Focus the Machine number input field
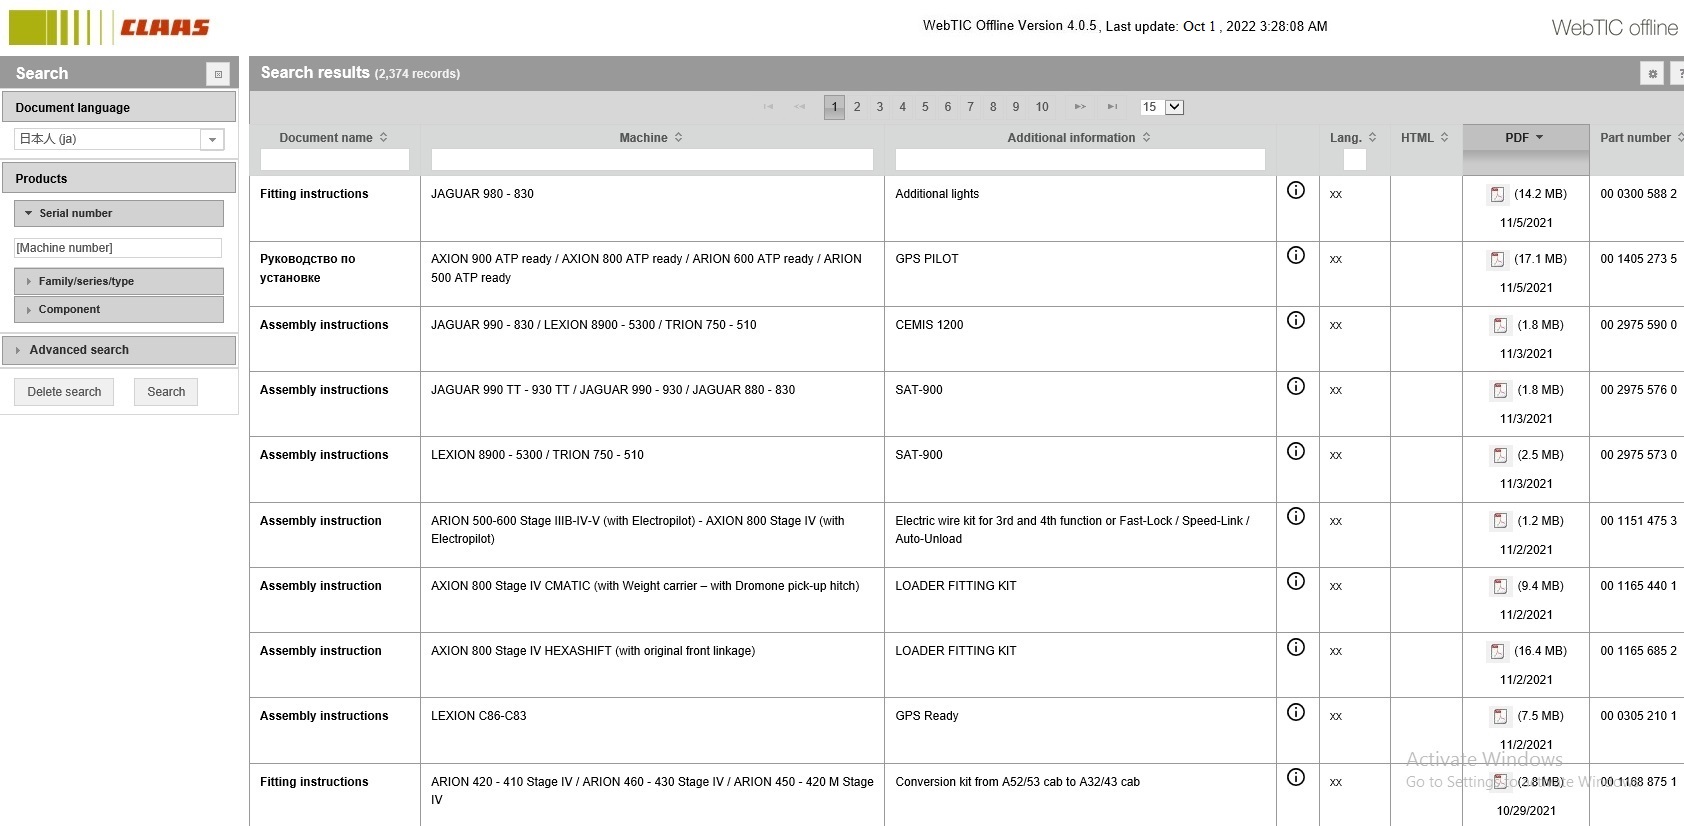 coord(118,248)
